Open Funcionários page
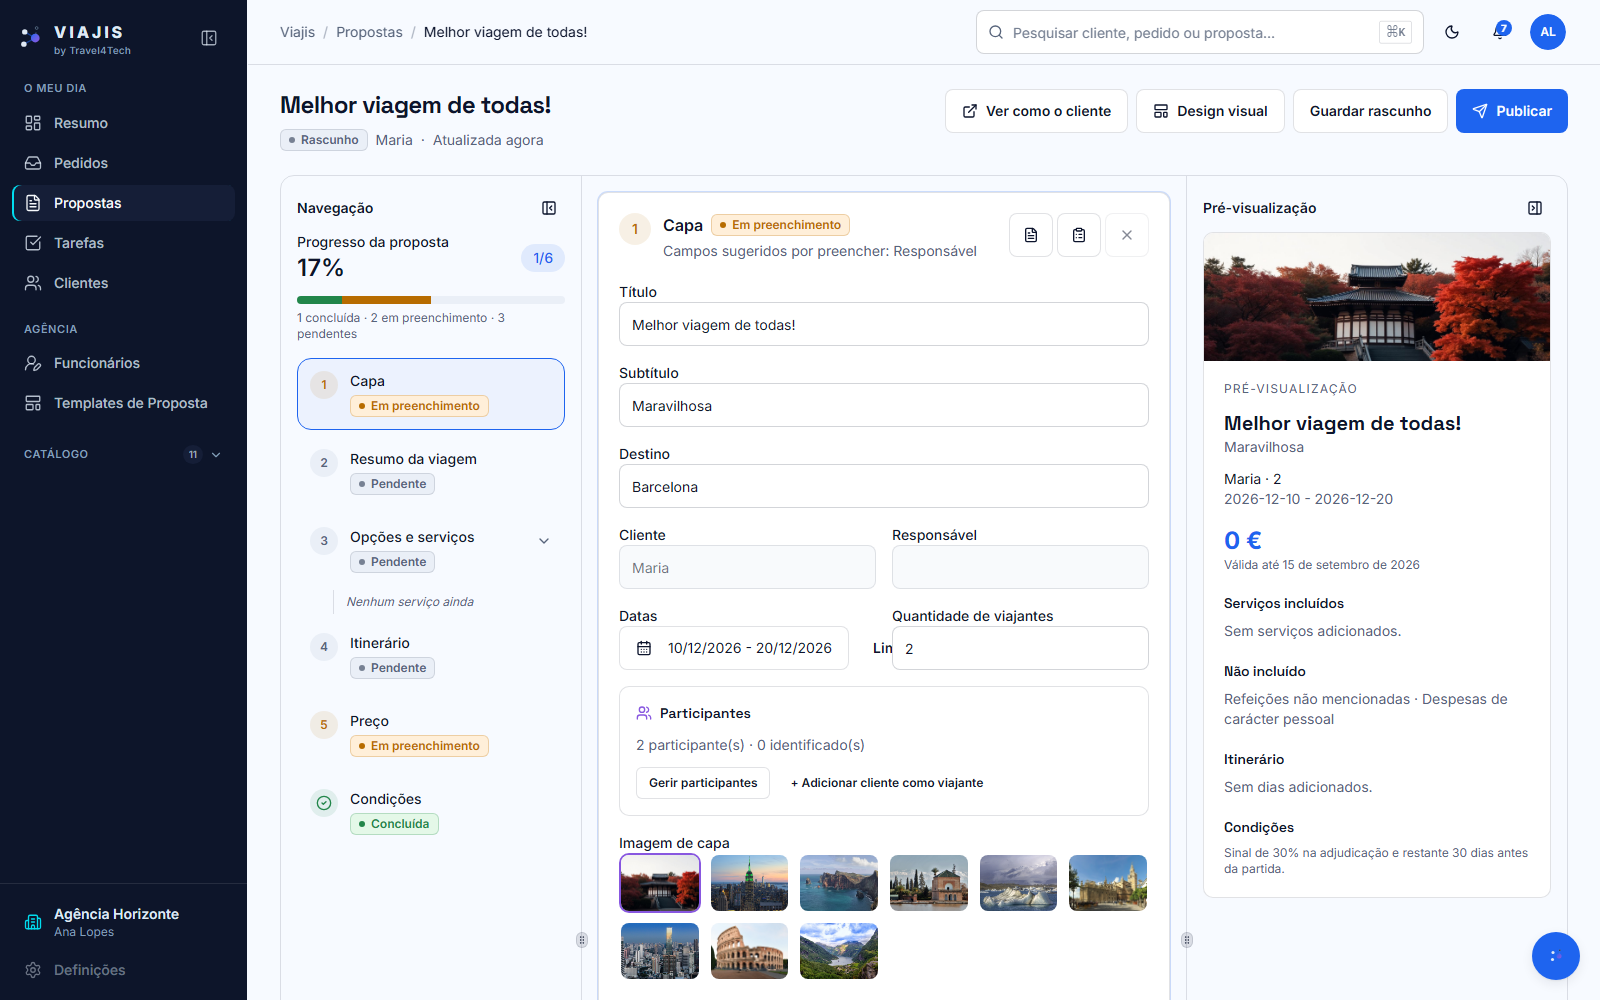1600x1000 pixels. 124,363
